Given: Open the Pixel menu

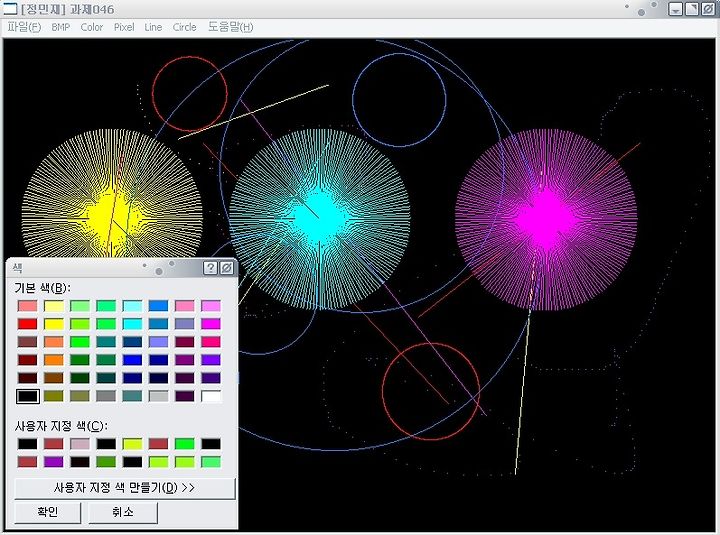Looking at the screenshot, I should 124,27.
